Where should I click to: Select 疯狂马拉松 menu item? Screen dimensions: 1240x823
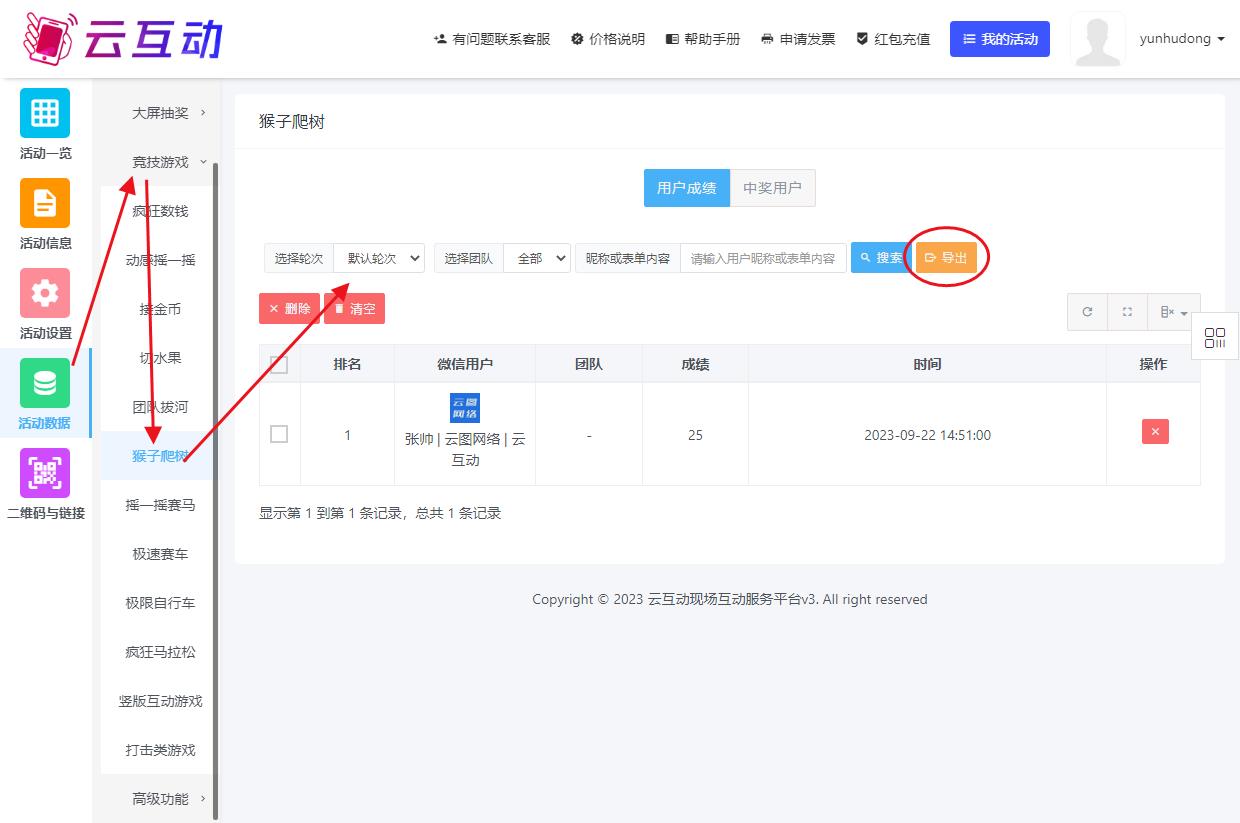coord(160,652)
